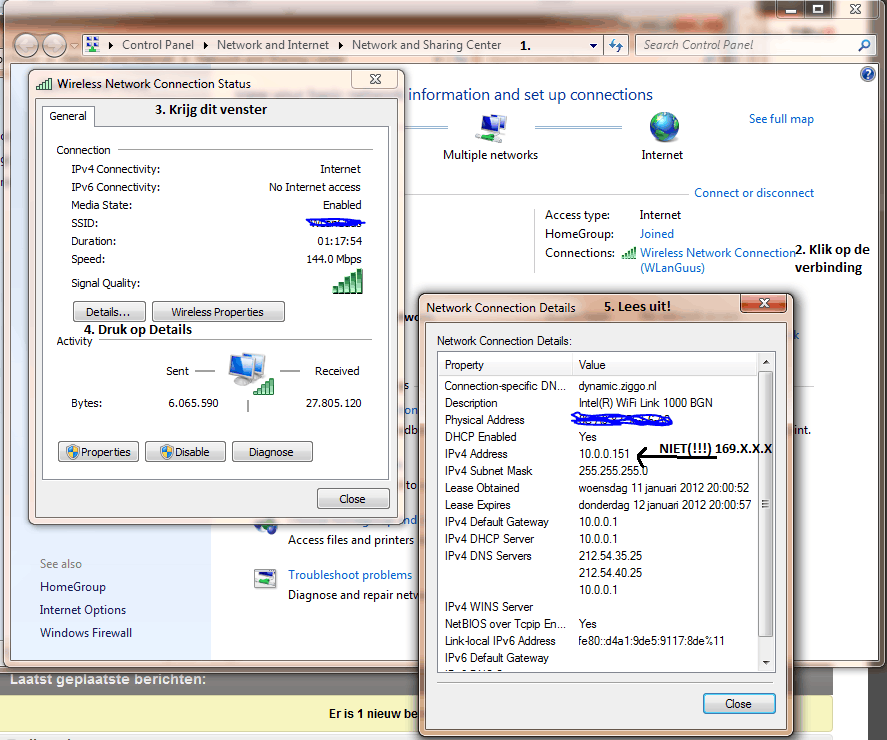Click DNS server value 212.54.35.25

[610, 556]
